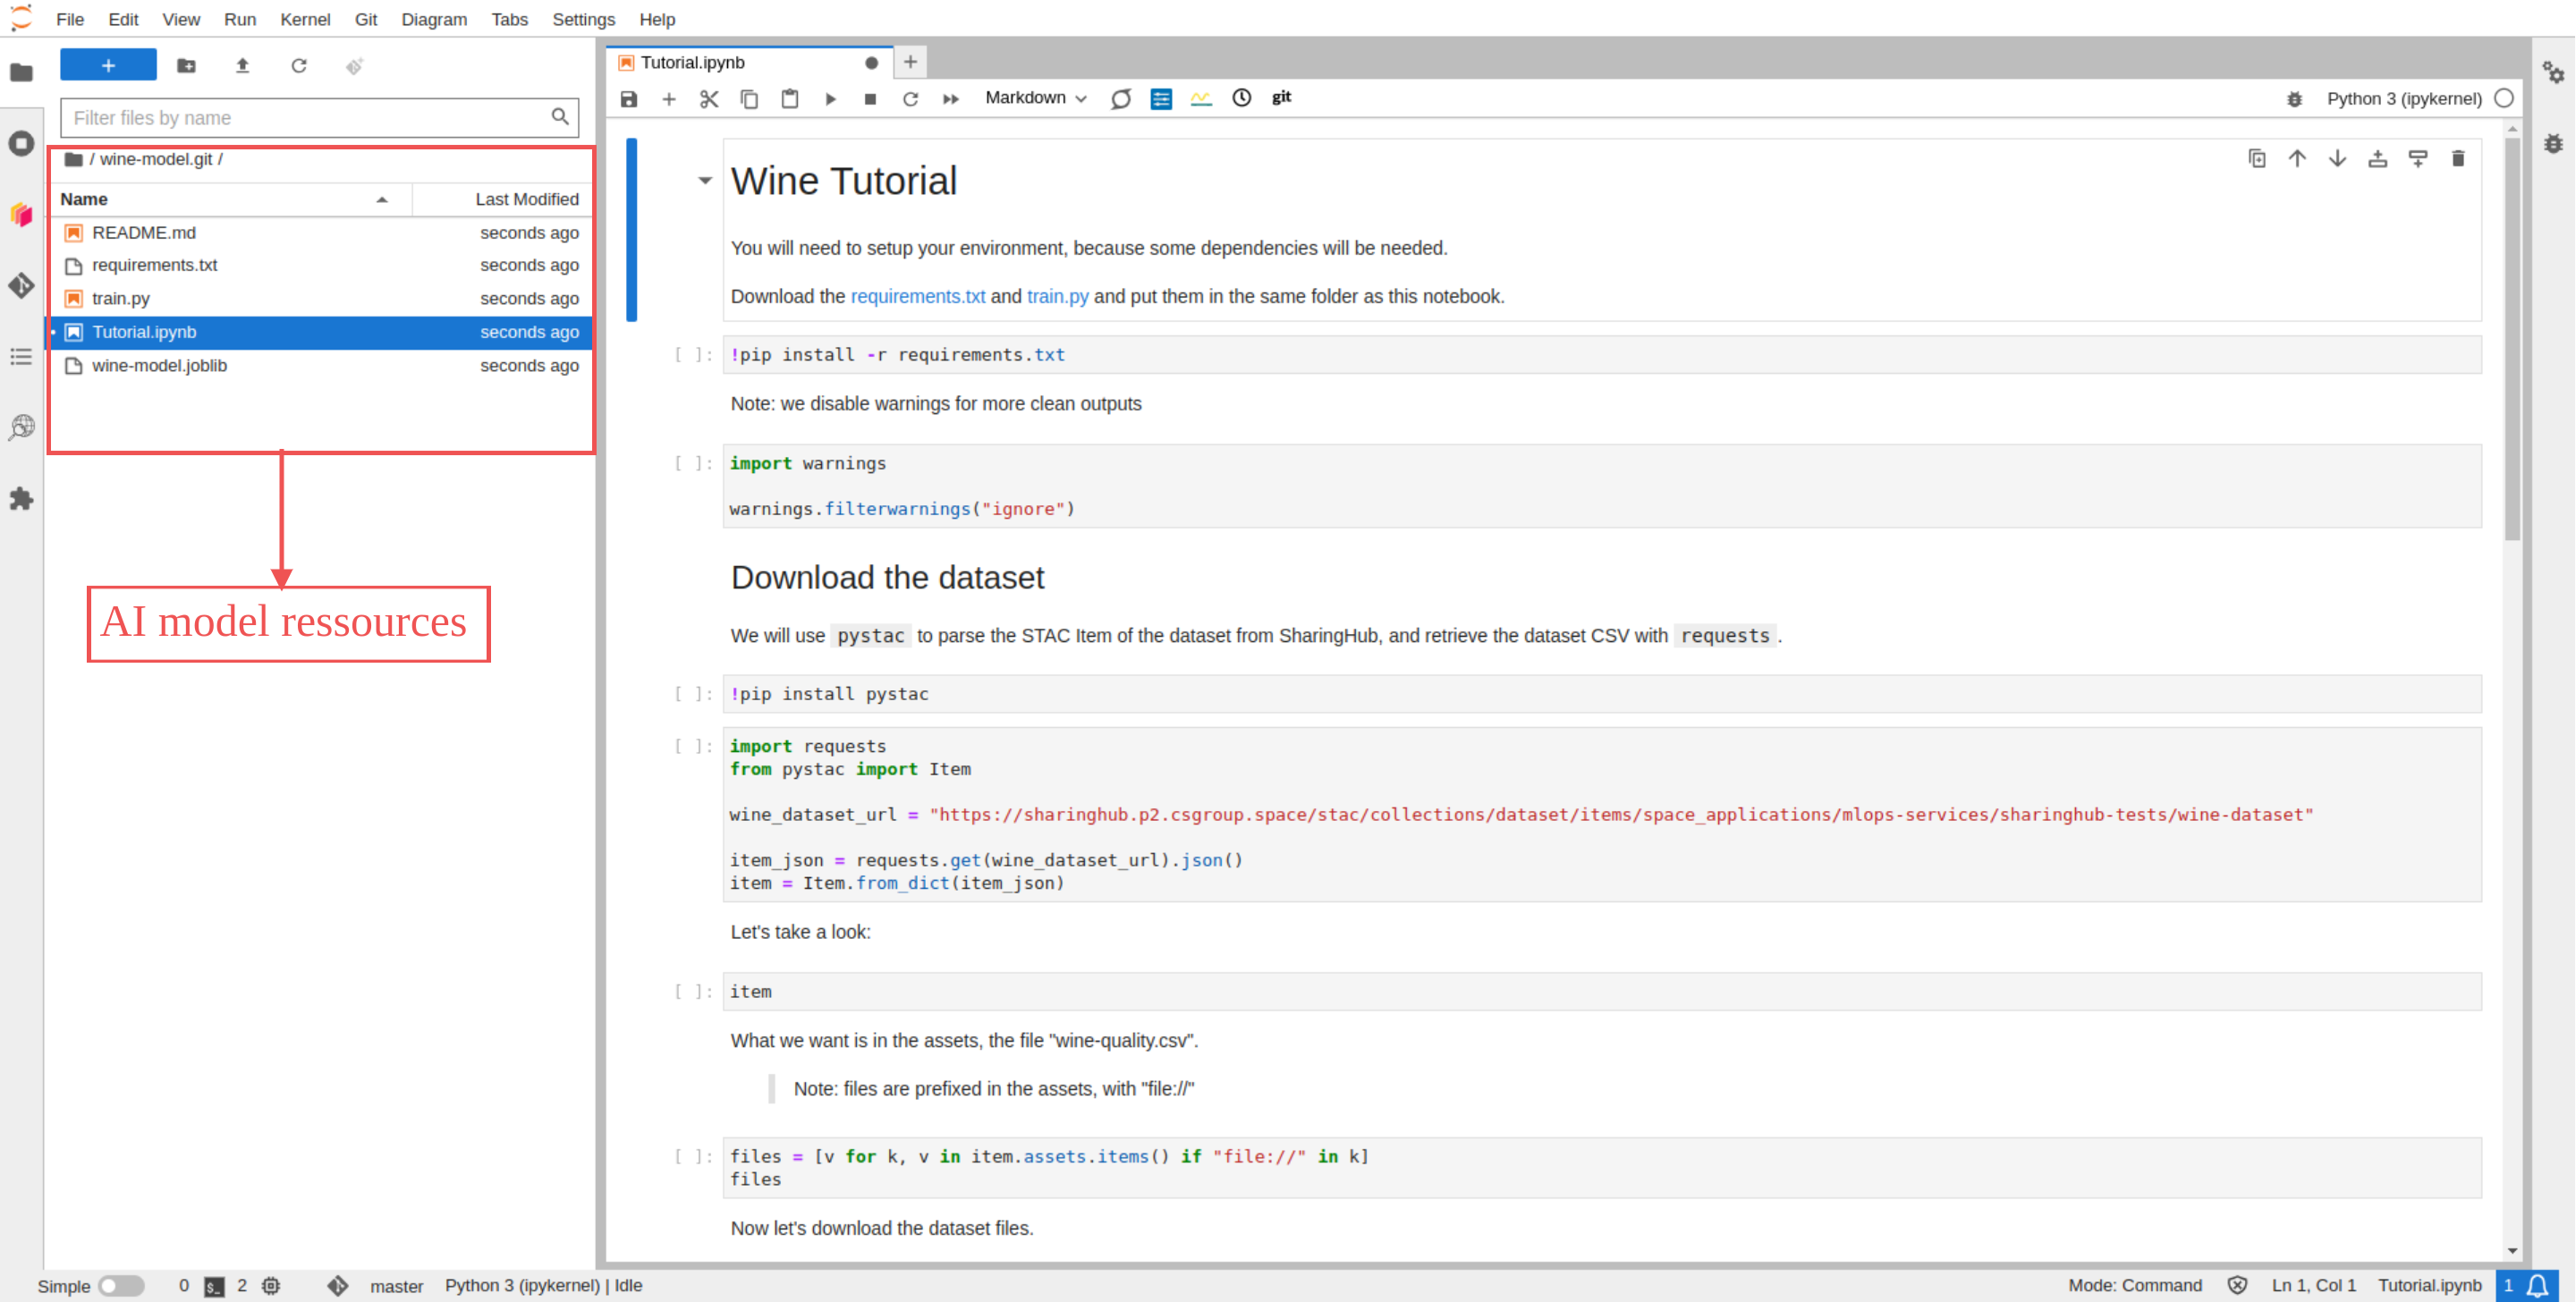Follow the train.py link
The width and height of the screenshot is (2576, 1302).
tap(1057, 296)
